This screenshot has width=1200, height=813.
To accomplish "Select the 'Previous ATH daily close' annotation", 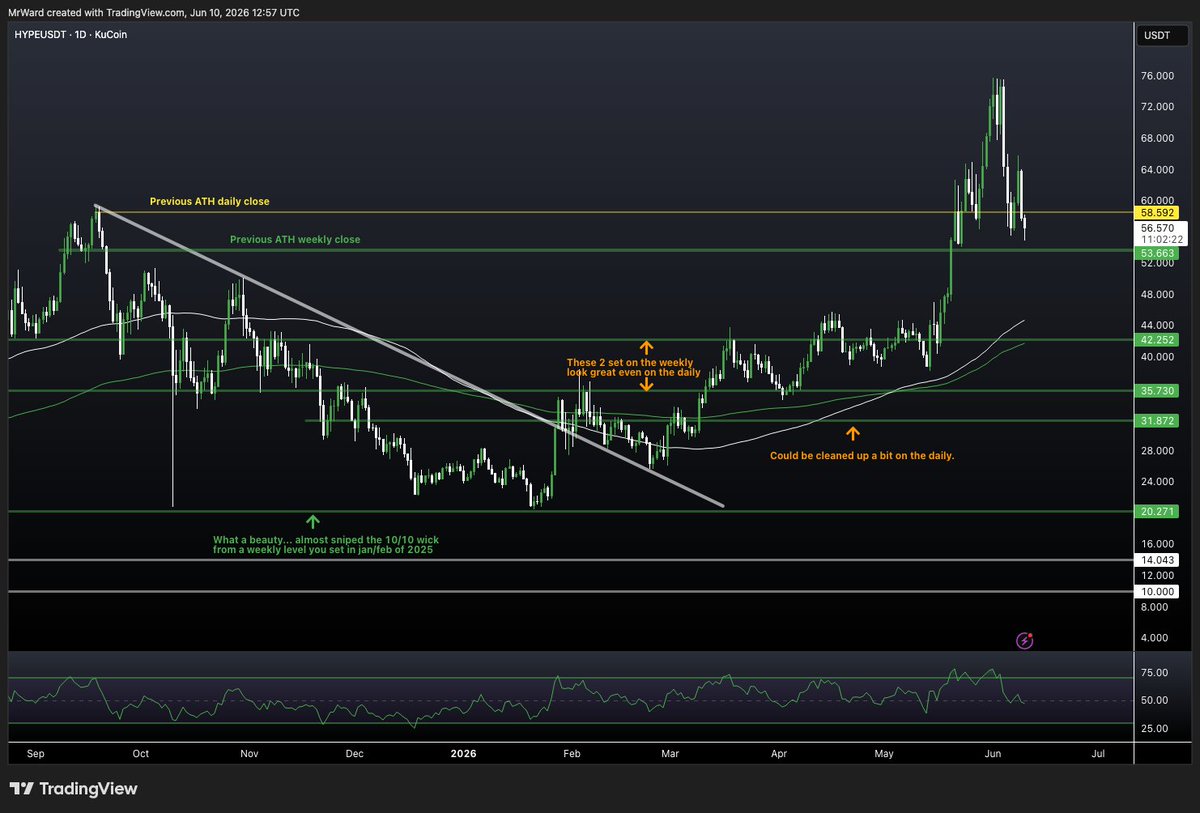I will click(x=209, y=201).
